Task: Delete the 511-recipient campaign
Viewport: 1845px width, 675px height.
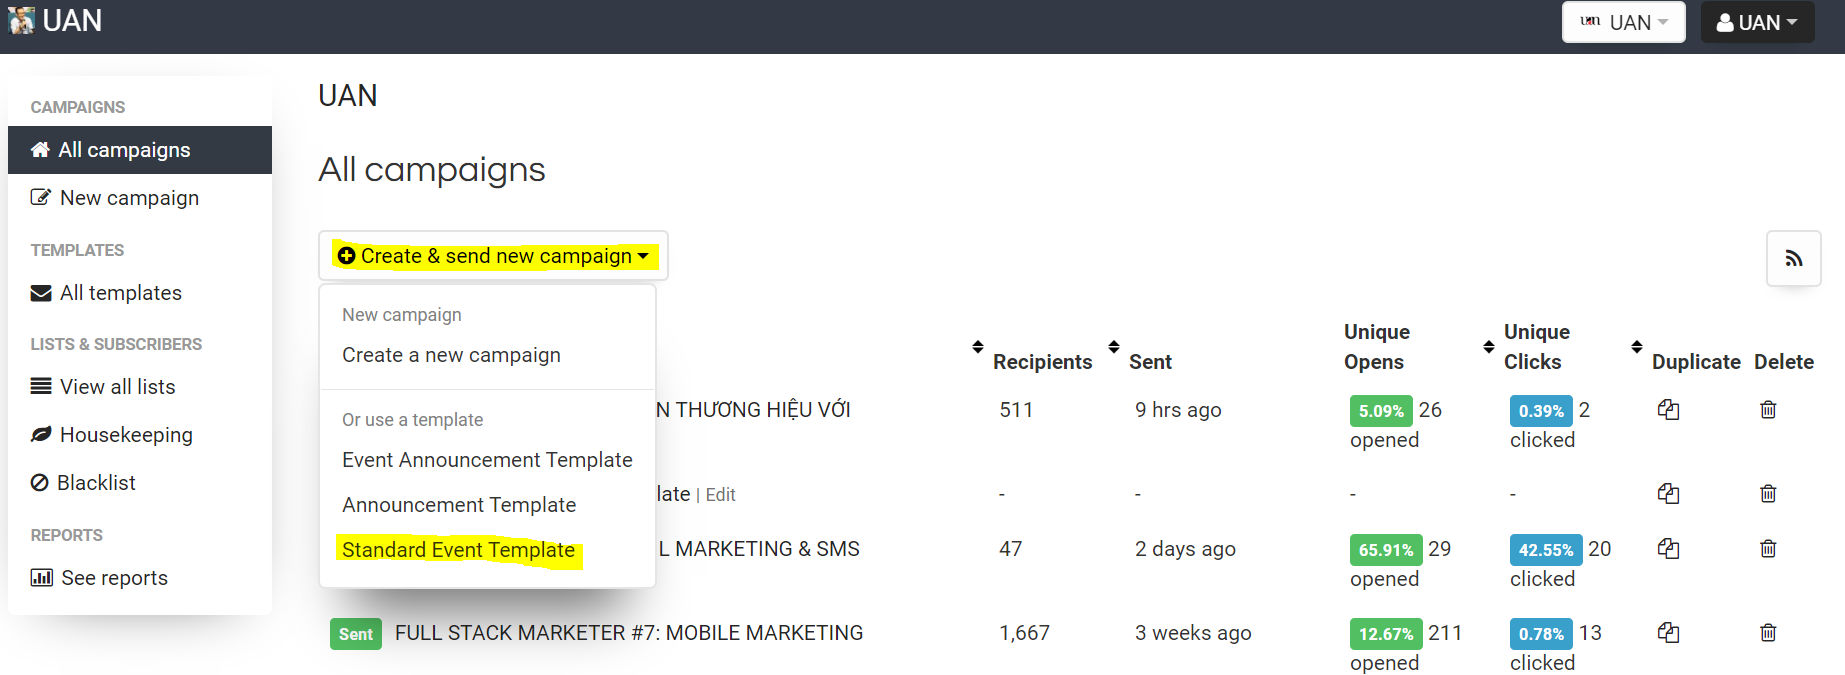Action: point(1768,410)
